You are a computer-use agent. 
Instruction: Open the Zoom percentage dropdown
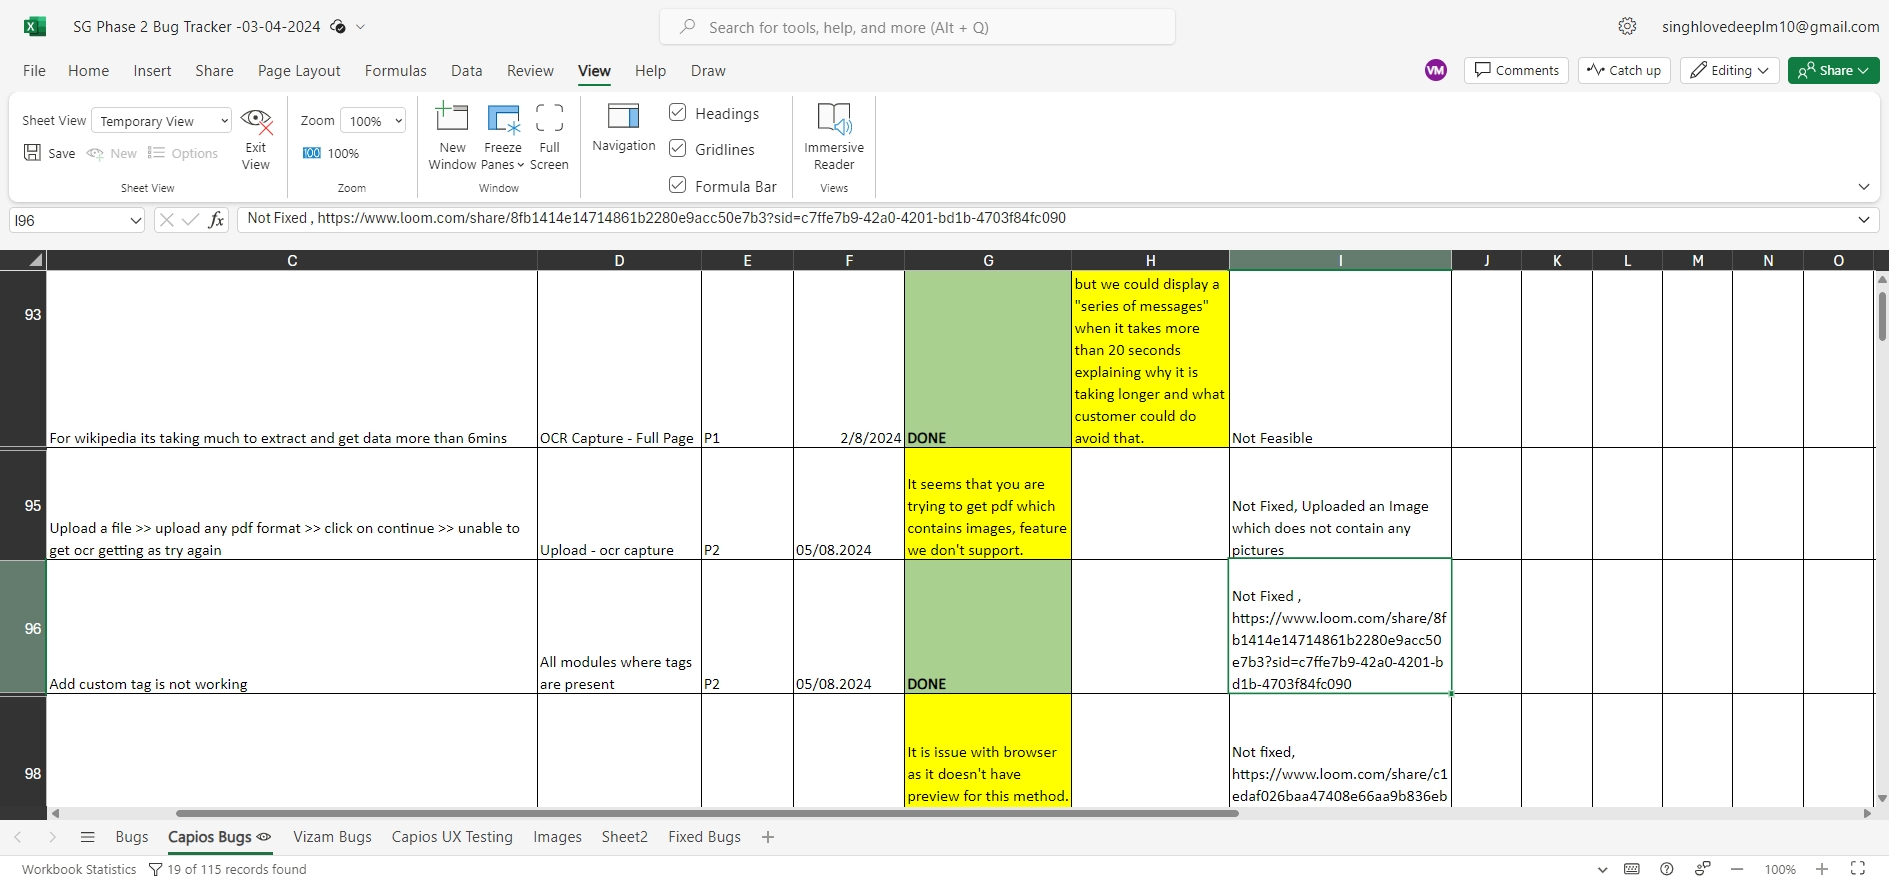click(x=373, y=121)
